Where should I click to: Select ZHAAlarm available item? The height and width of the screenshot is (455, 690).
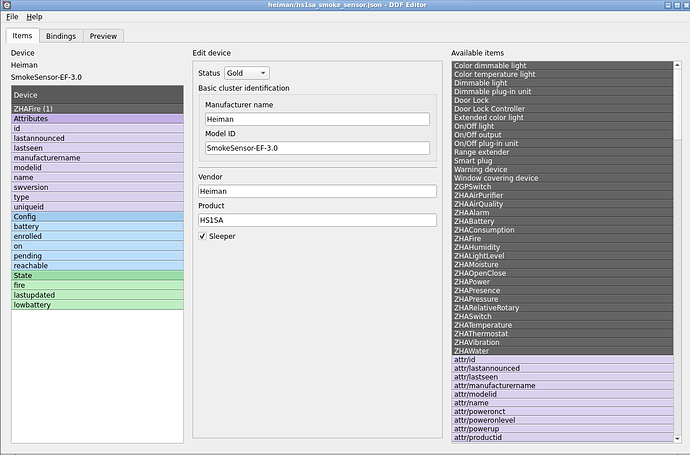(562, 213)
